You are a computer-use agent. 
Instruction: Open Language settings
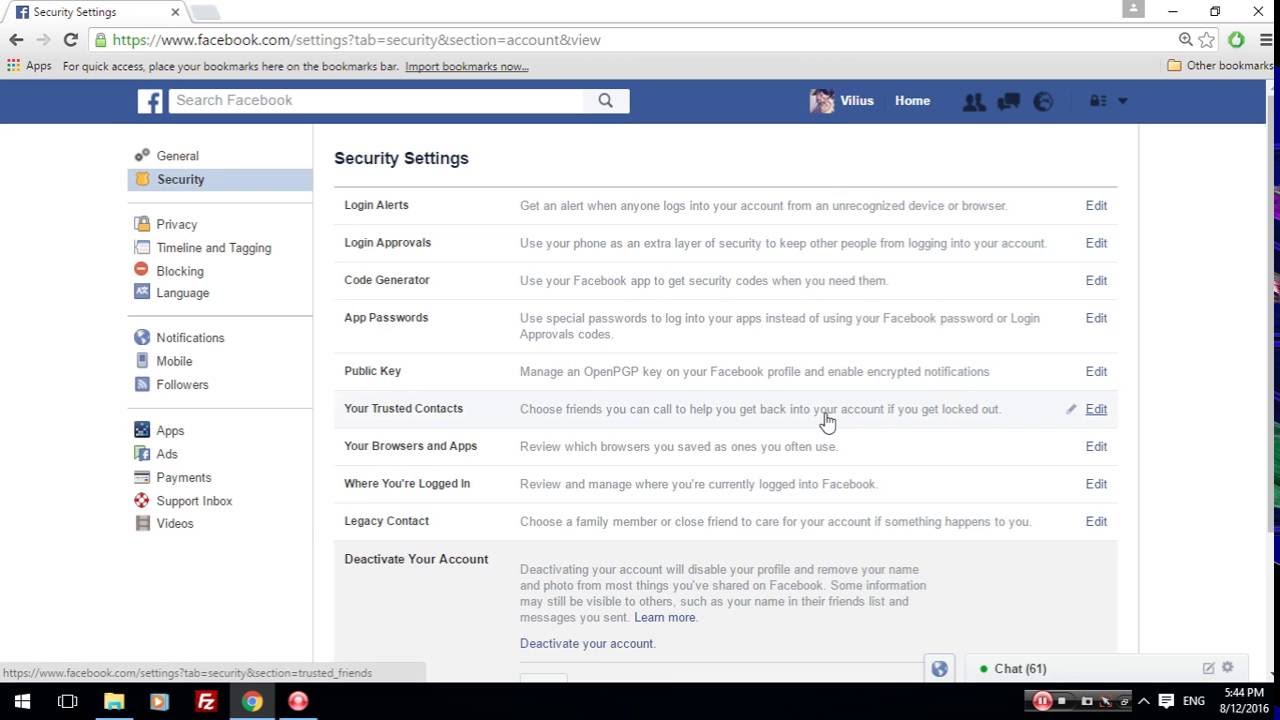tap(182, 293)
